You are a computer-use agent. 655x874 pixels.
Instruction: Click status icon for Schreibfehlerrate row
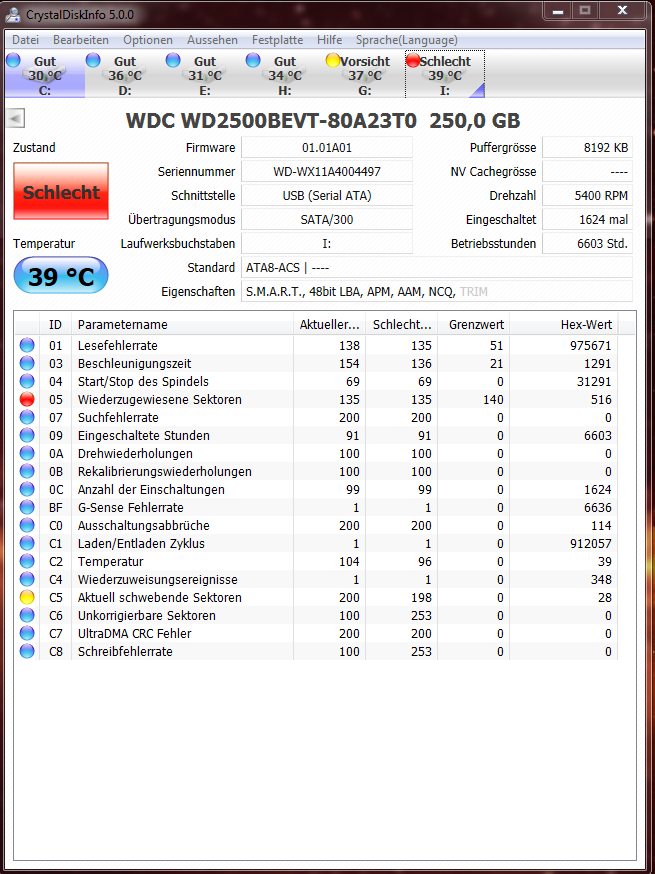click(x=27, y=652)
